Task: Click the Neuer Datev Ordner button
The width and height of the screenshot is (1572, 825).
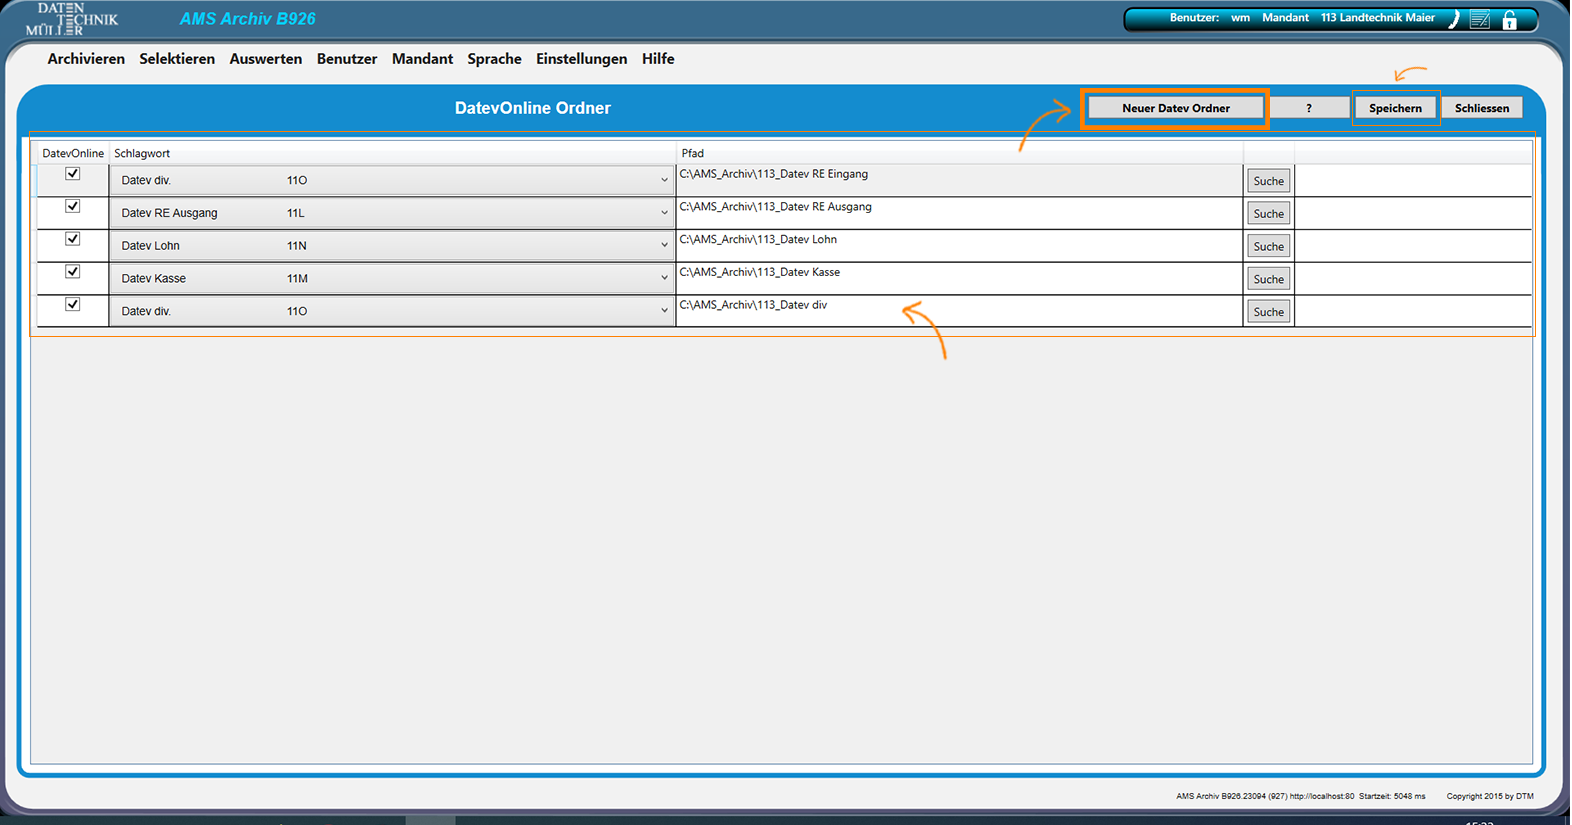Action: coord(1175,108)
